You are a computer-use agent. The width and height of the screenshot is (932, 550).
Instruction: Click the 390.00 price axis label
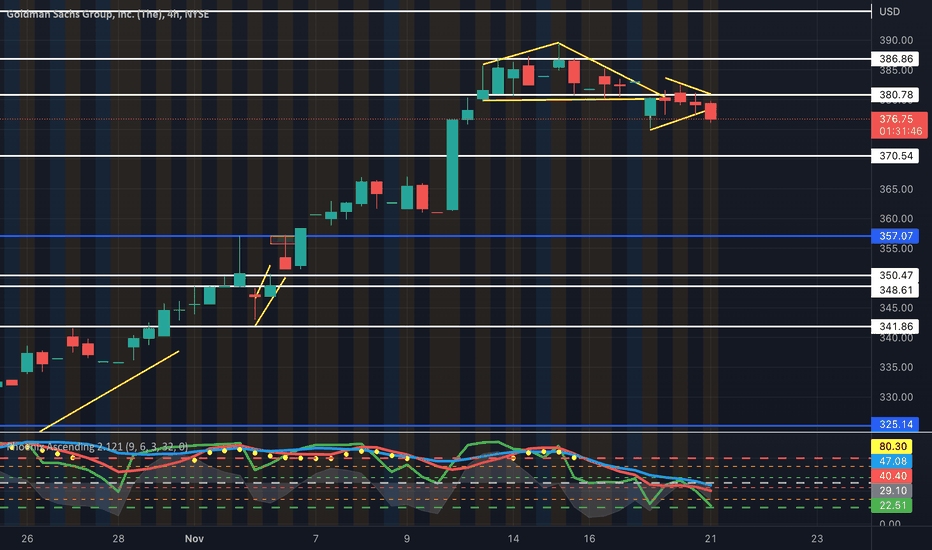pos(896,40)
